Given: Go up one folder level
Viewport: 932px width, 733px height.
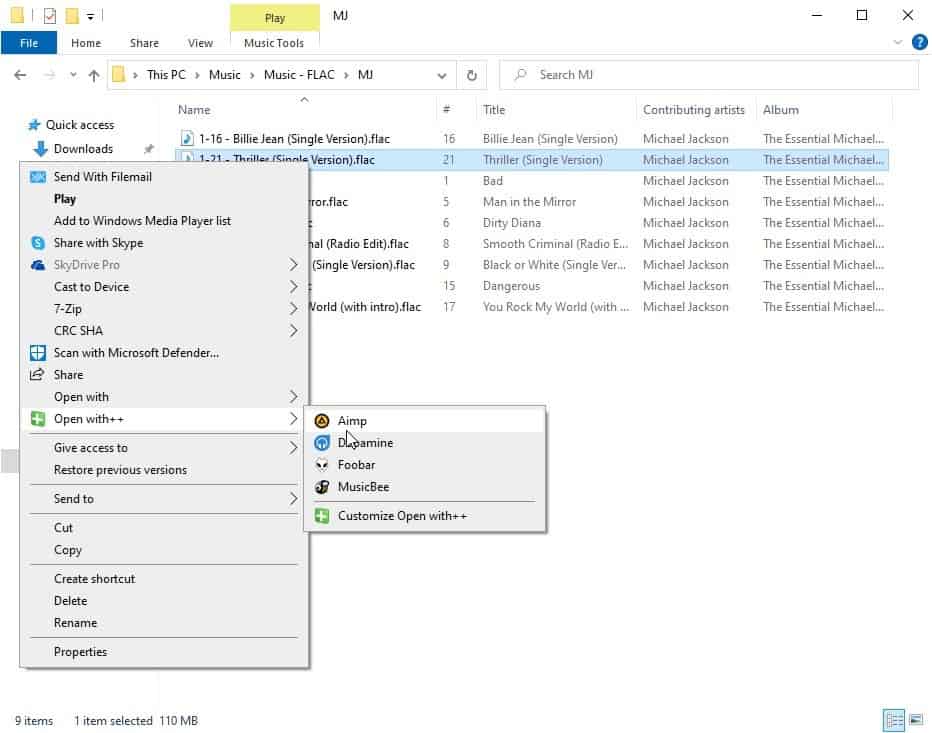Looking at the screenshot, I should pos(93,75).
